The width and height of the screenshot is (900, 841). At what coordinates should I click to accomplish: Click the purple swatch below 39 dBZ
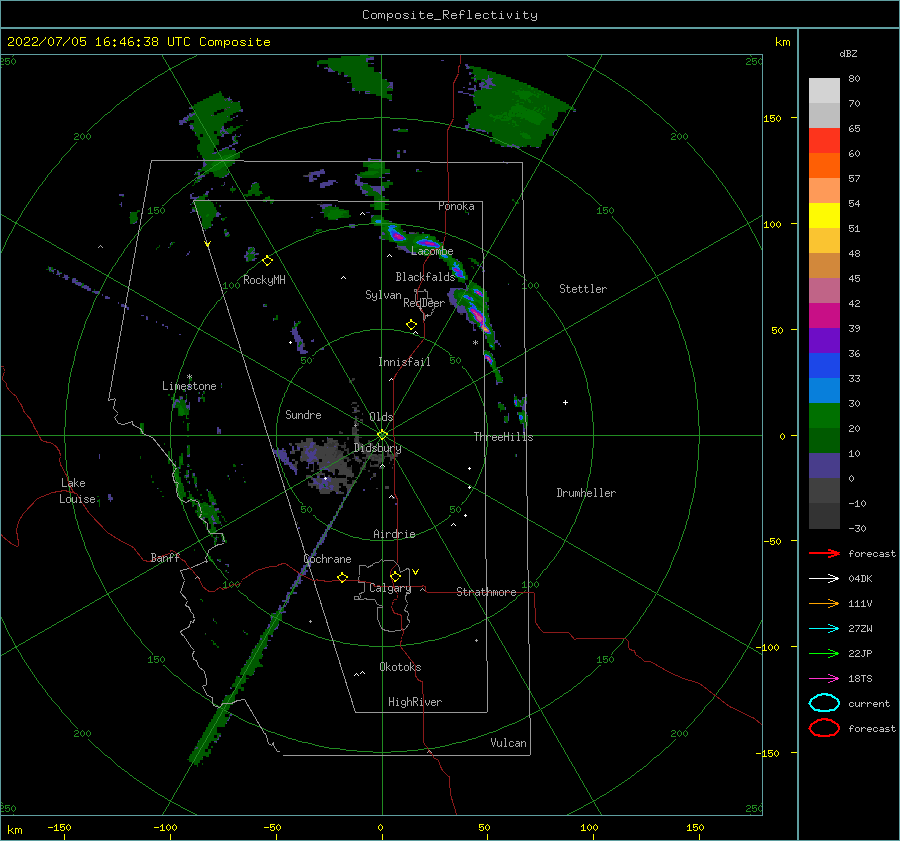[x=824, y=341]
